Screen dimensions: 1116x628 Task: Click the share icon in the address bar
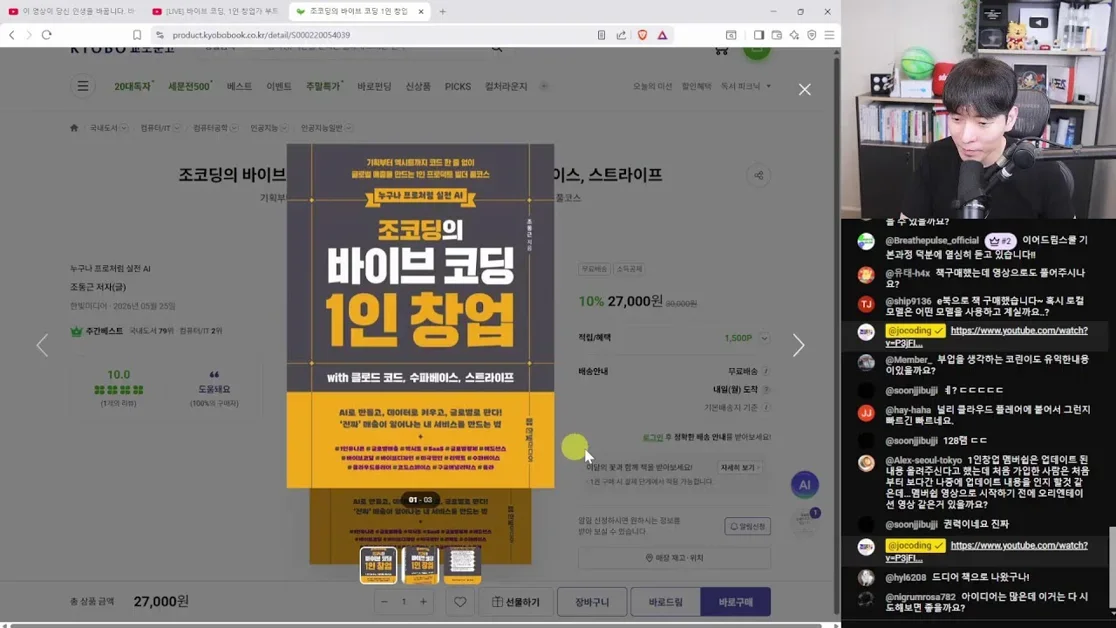[x=621, y=35]
